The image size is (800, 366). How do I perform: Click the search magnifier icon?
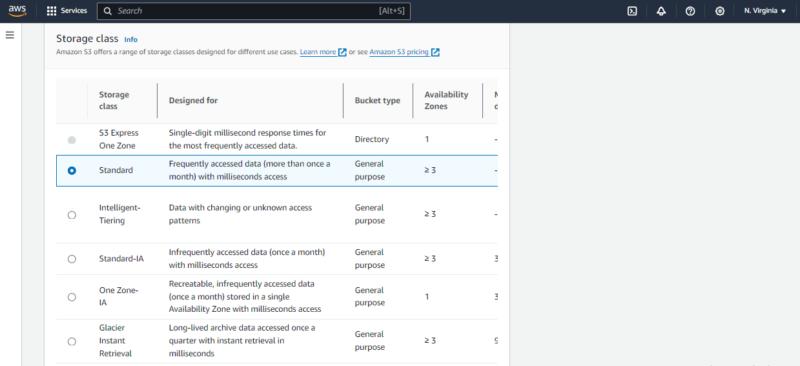click(108, 11)
